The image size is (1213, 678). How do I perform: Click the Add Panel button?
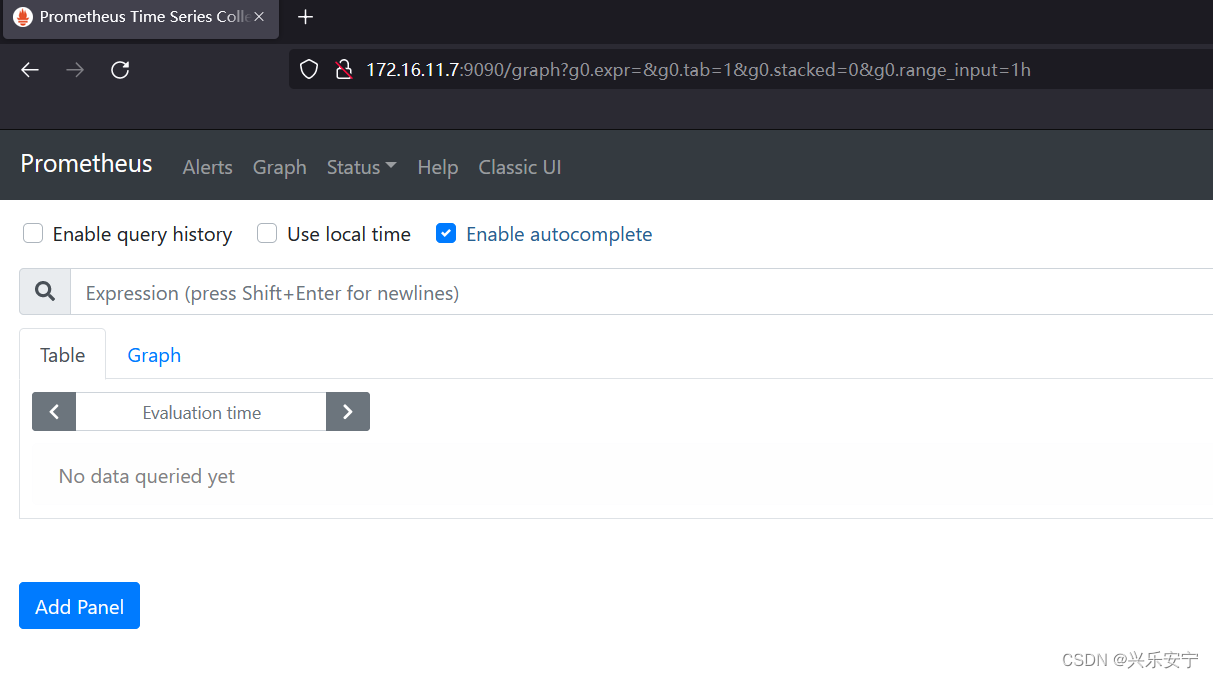coord(80,606)
